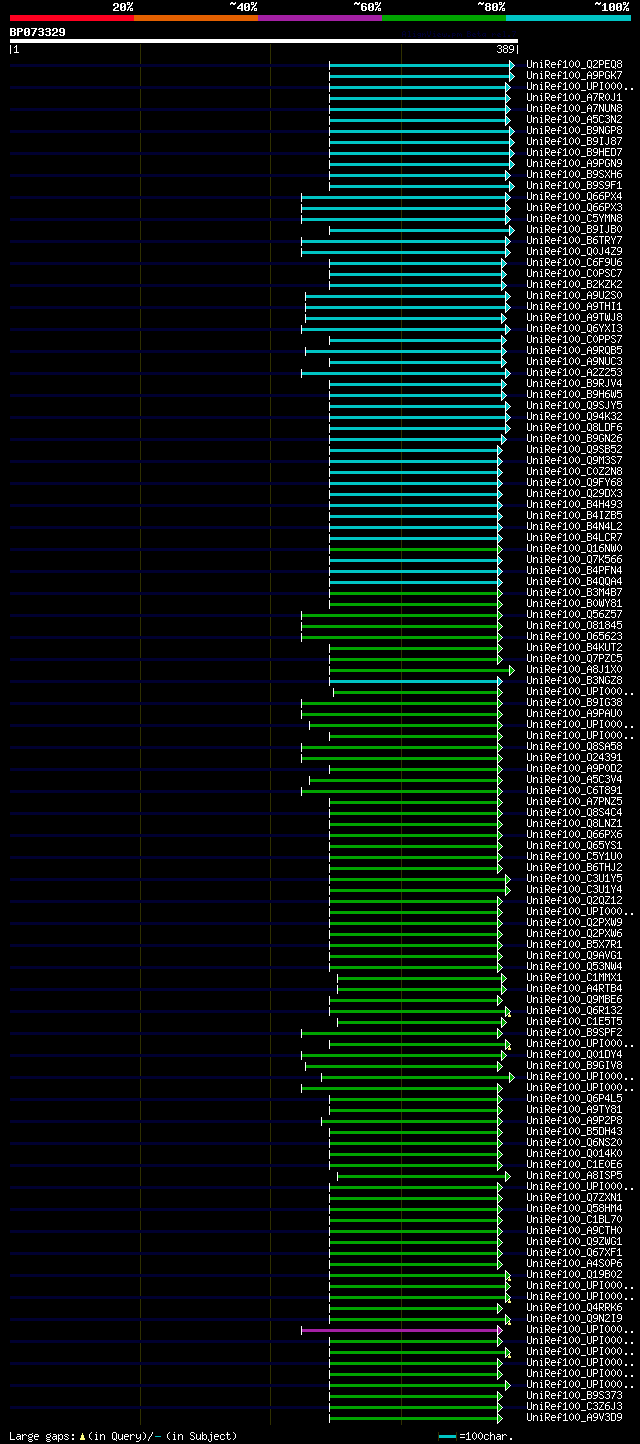Click the white query length bar

264,41
